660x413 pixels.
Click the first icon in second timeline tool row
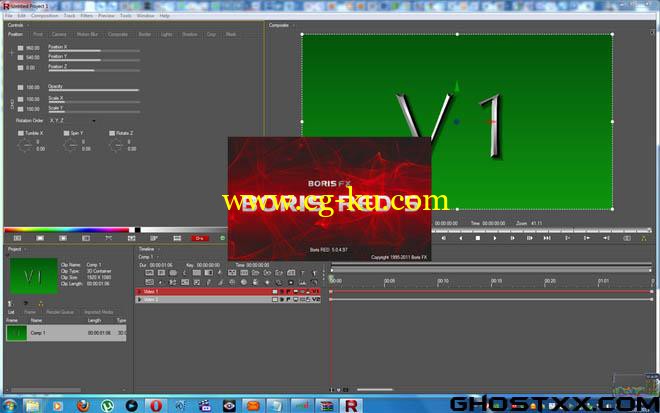149,282
